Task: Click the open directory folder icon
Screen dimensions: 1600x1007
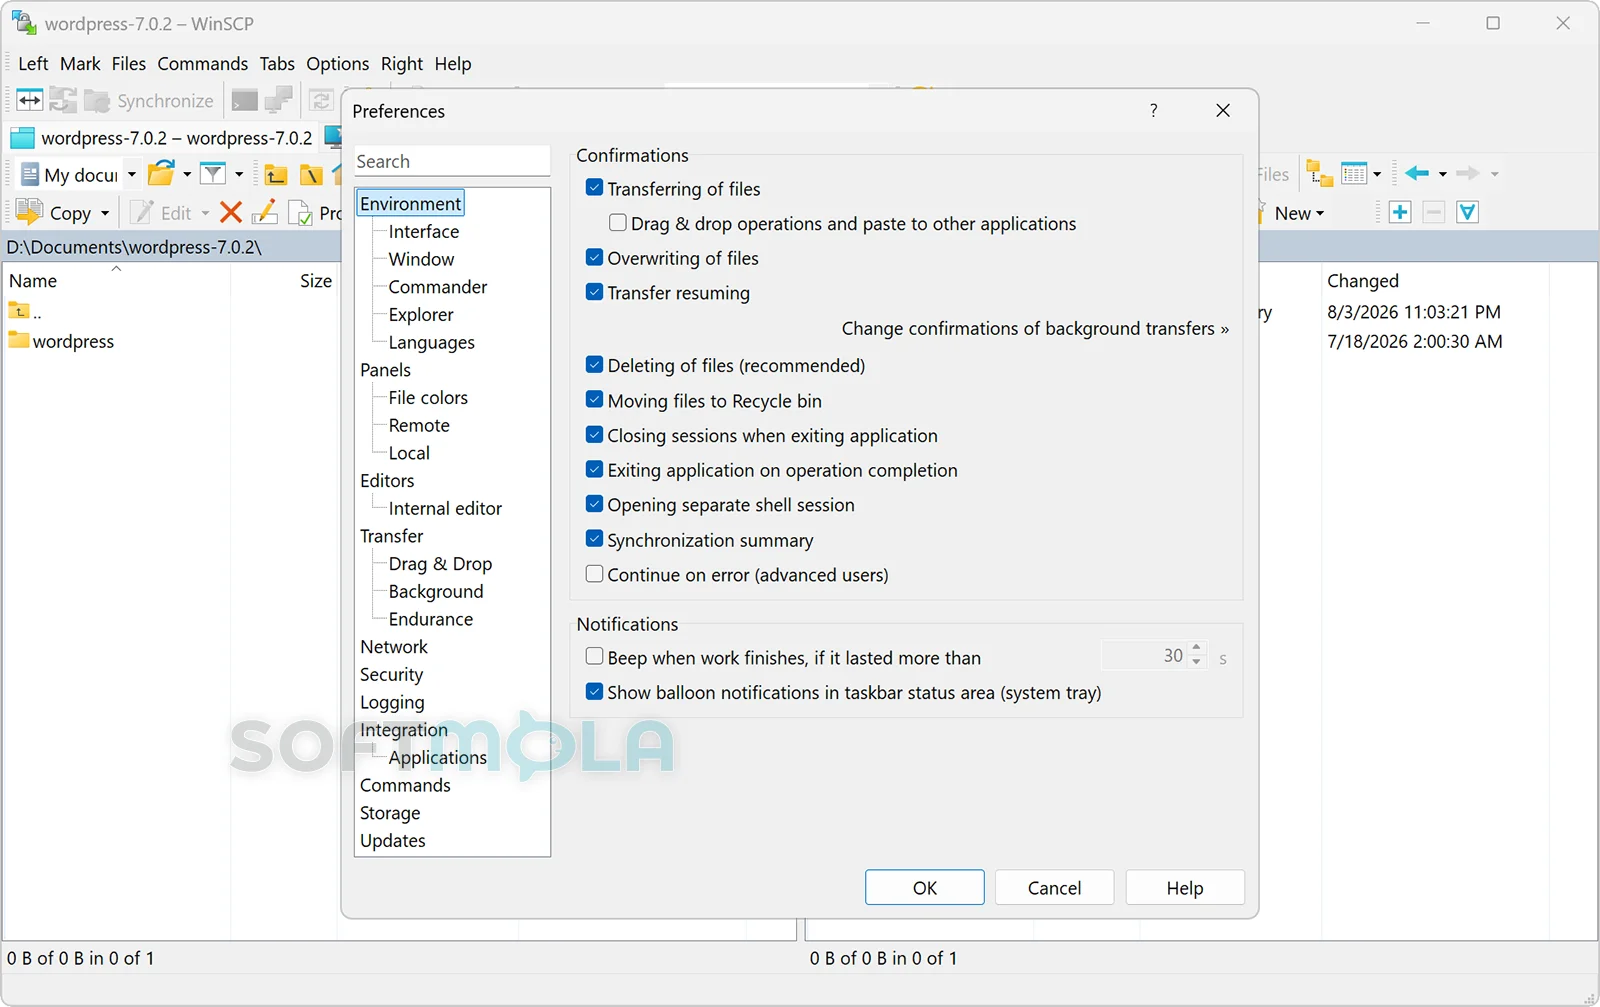Action: click(x=161, y=174)
